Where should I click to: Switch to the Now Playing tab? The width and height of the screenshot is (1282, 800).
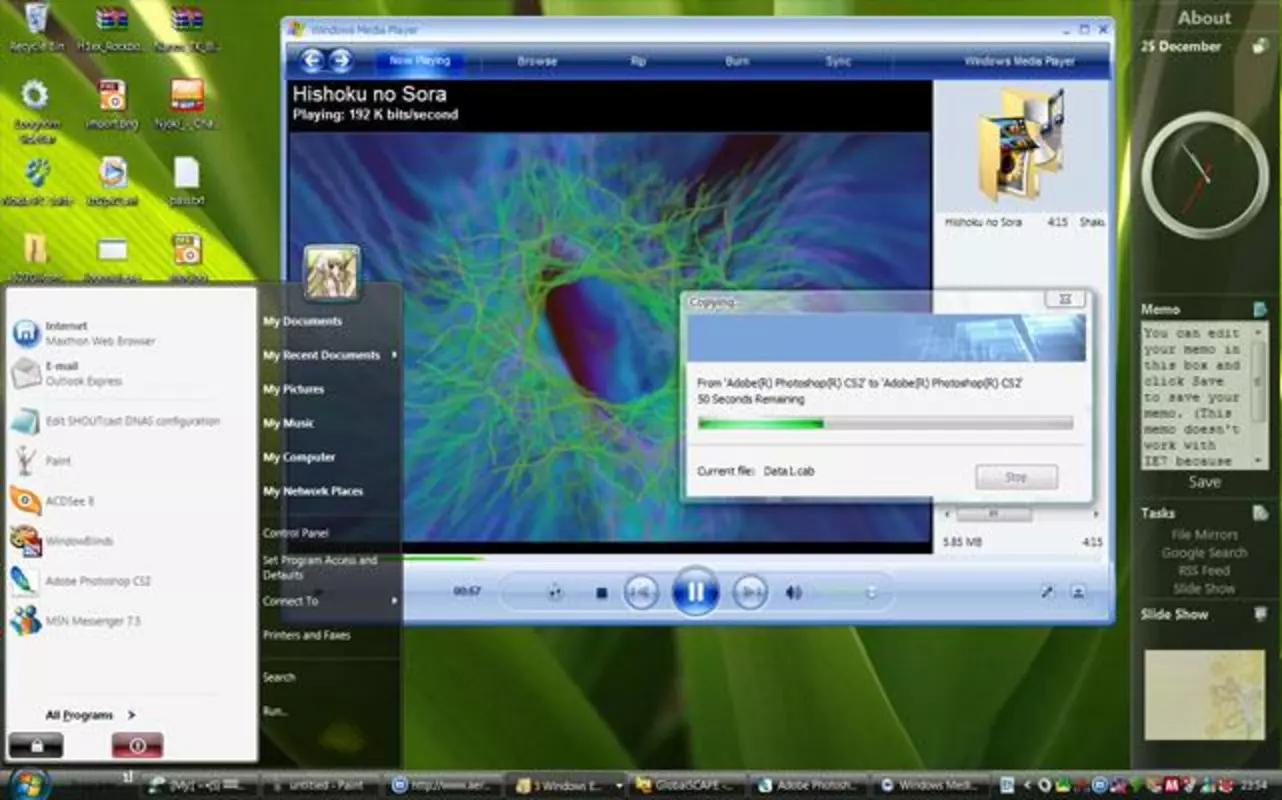[420, 61]
